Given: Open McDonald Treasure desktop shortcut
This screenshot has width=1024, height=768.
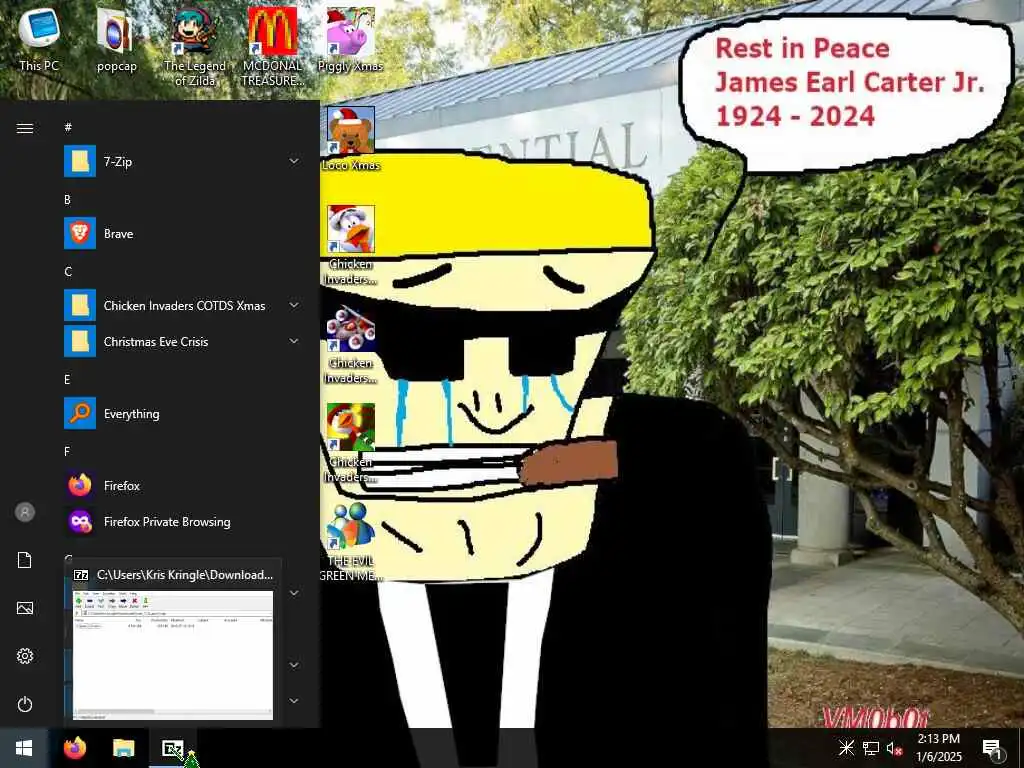Looking at the screenshot, I should click(x=272, y=47).
